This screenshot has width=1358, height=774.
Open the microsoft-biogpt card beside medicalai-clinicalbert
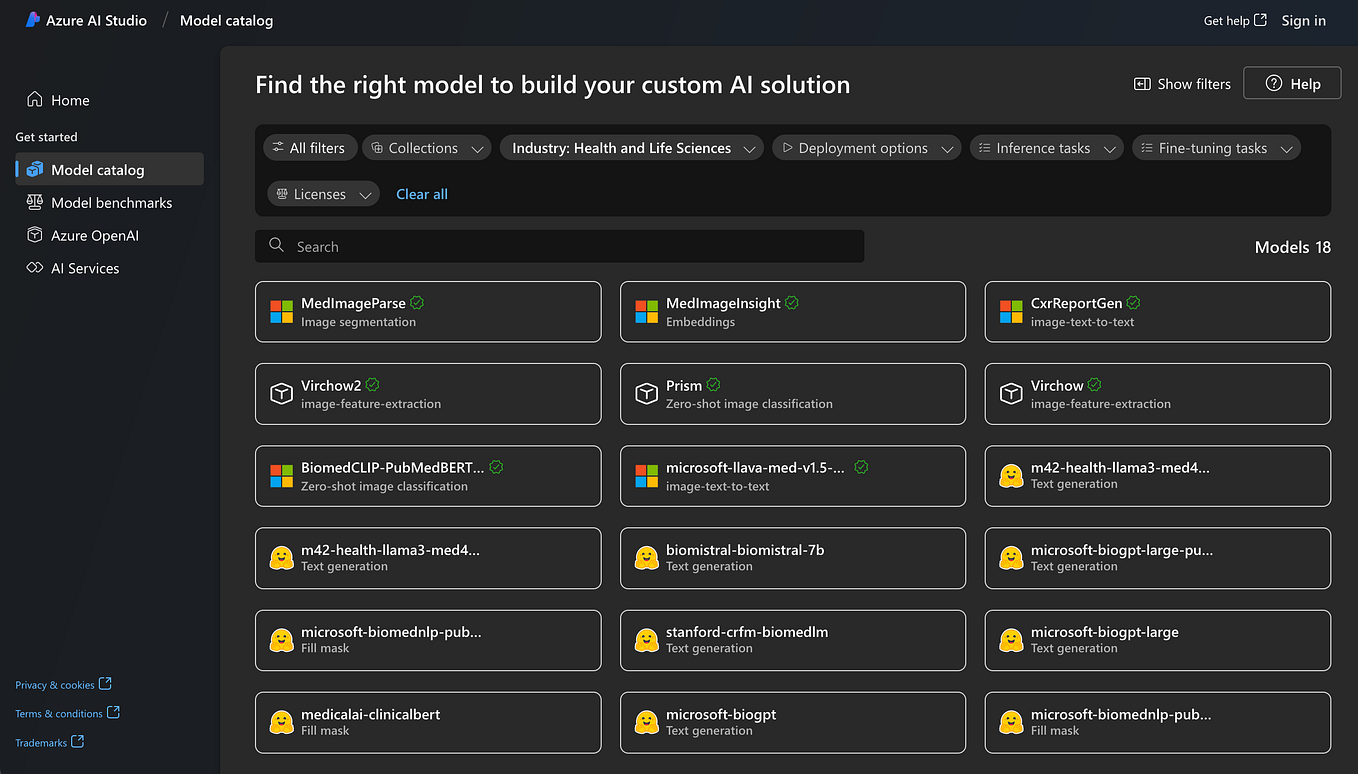tap(793, 722)
